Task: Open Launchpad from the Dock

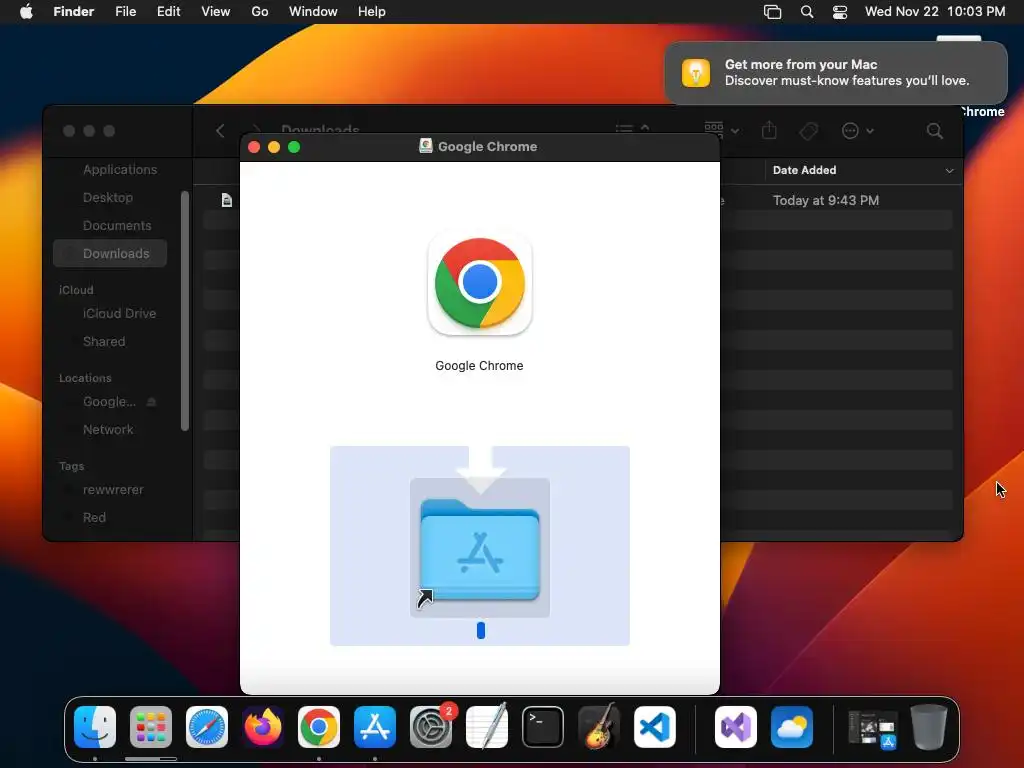Action: point(151,727)
